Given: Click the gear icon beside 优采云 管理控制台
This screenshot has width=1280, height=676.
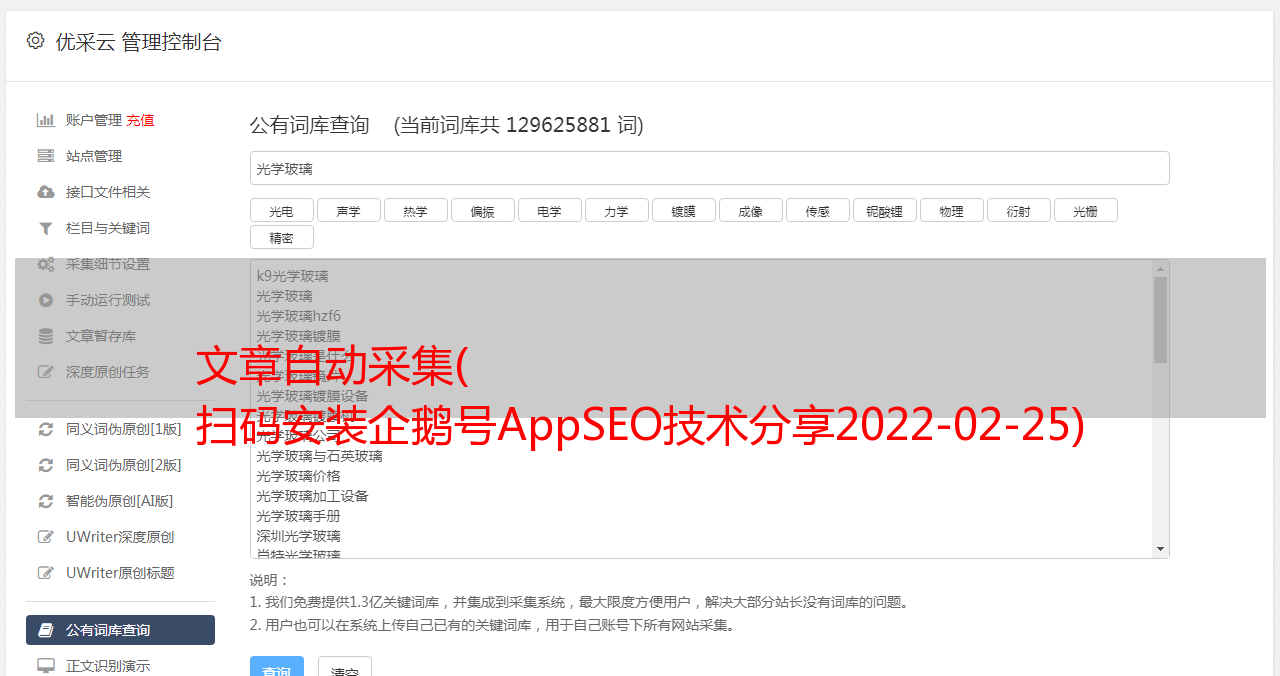Looking at the screenshot, I should pyautogui.click(x=36, y=41).
